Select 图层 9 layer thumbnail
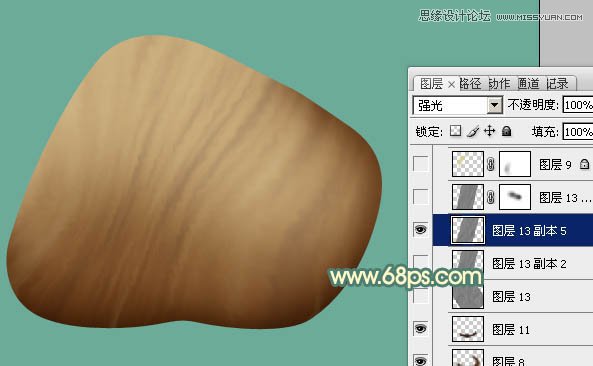This screenshot has height=366, width=593. point(468,164)
